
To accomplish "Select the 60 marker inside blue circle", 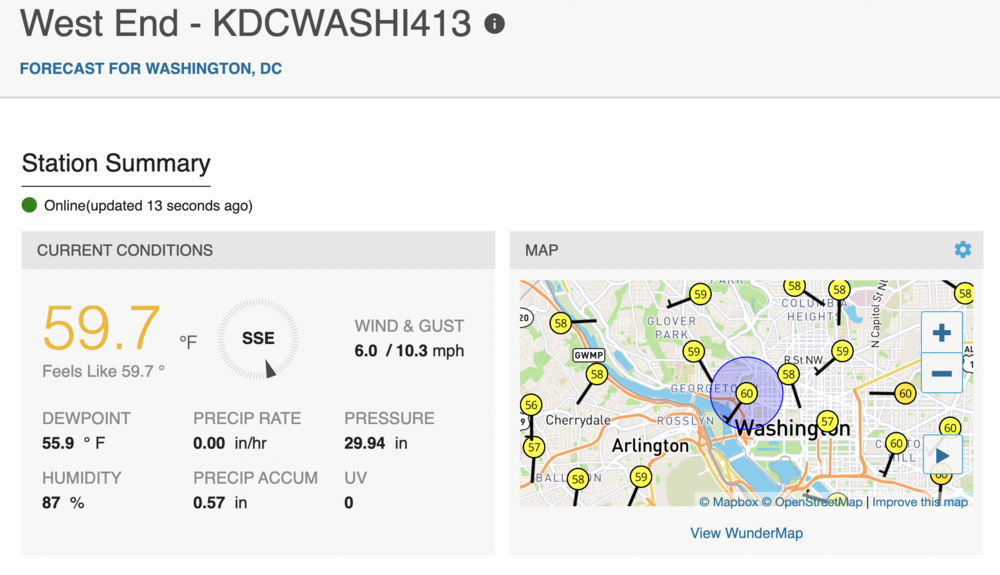I will tap(746, 393).
